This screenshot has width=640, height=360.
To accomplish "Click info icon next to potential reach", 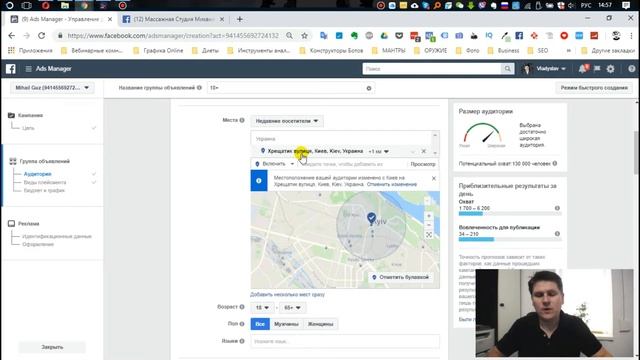I will [x=555, y=163].
